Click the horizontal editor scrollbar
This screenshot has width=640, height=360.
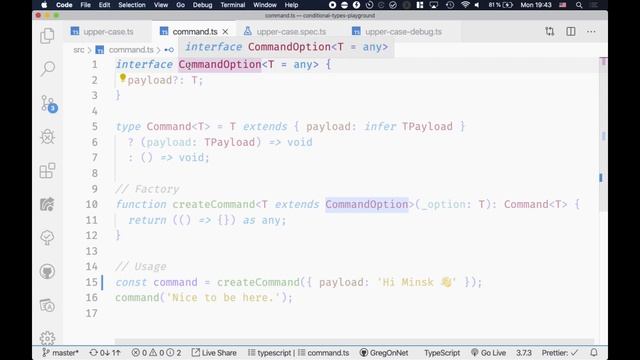coord(354,341)
